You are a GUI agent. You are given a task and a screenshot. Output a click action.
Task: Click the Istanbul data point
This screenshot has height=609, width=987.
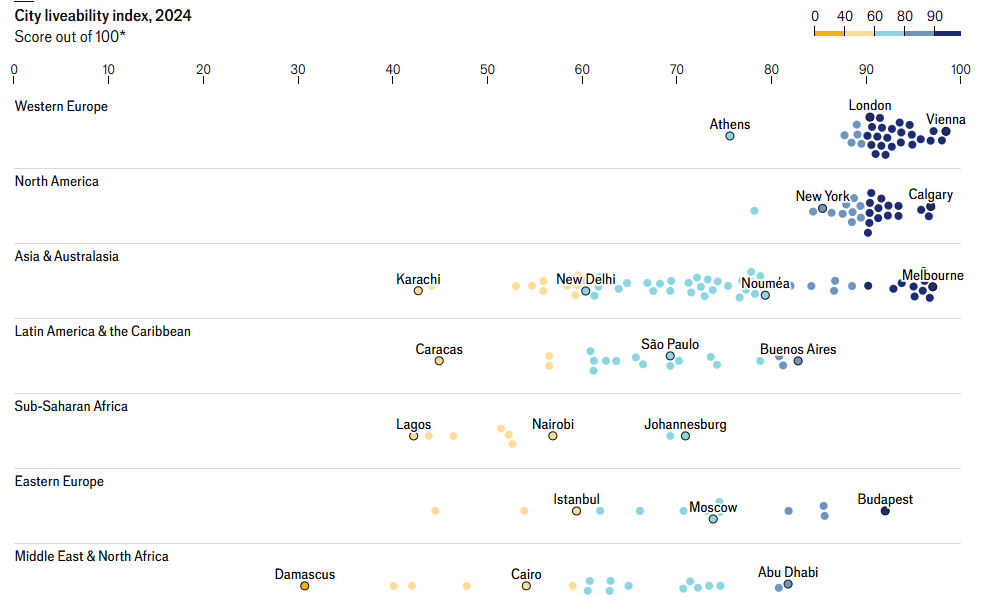click(576, 511)
